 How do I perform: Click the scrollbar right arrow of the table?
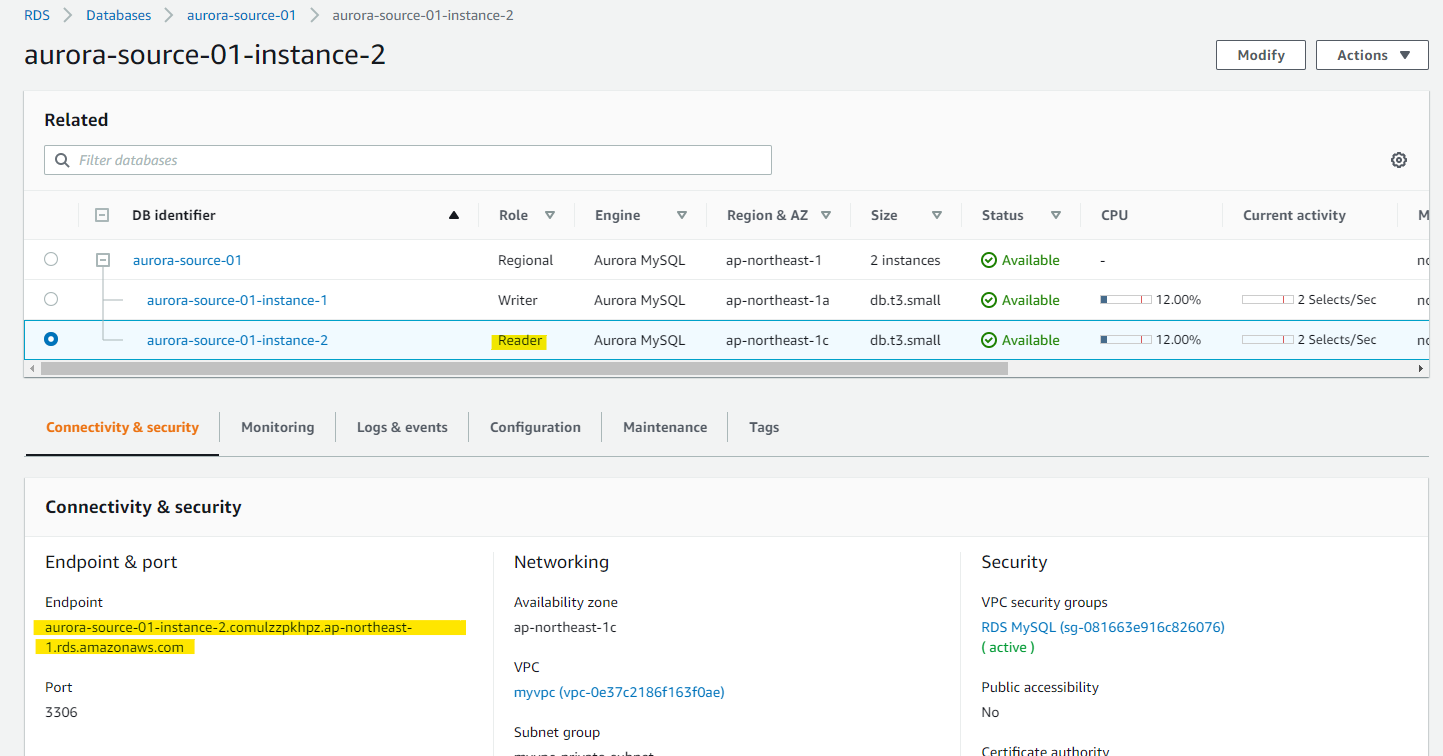[1422, 368]
